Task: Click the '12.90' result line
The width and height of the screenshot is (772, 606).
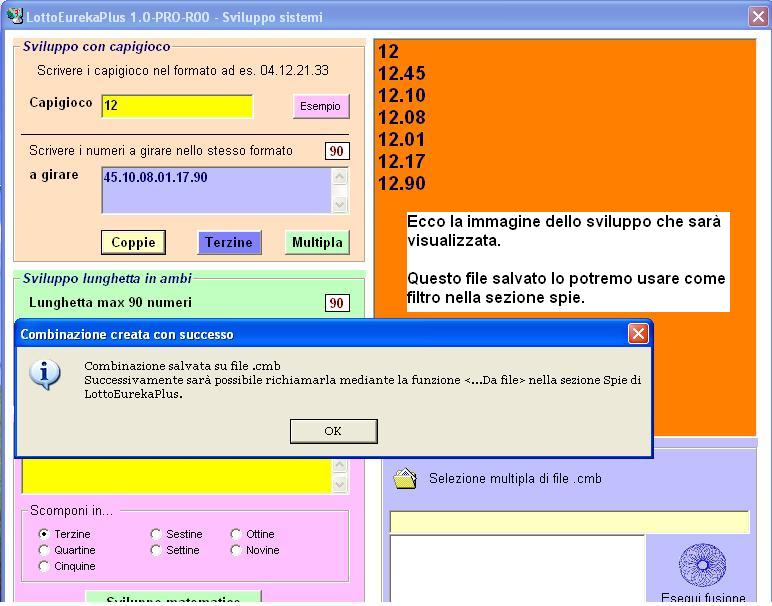Action: point(401,183)
